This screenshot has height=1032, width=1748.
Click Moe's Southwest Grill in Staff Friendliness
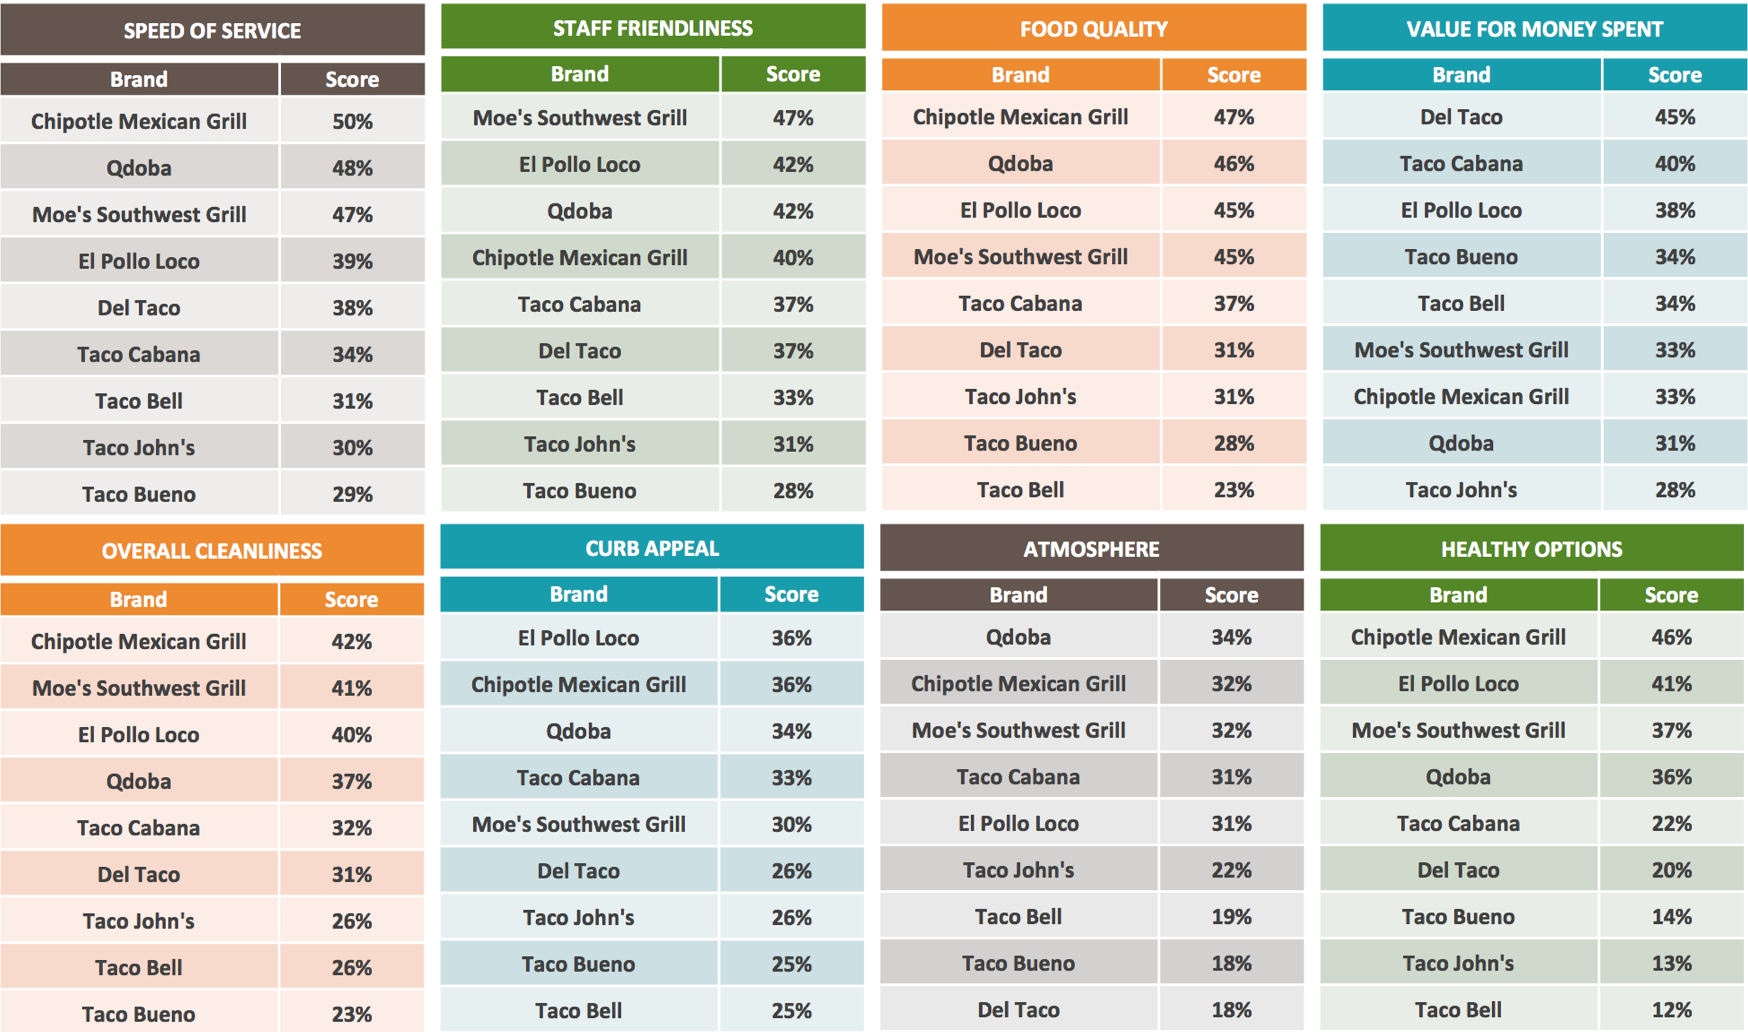[x=579, y=118]
